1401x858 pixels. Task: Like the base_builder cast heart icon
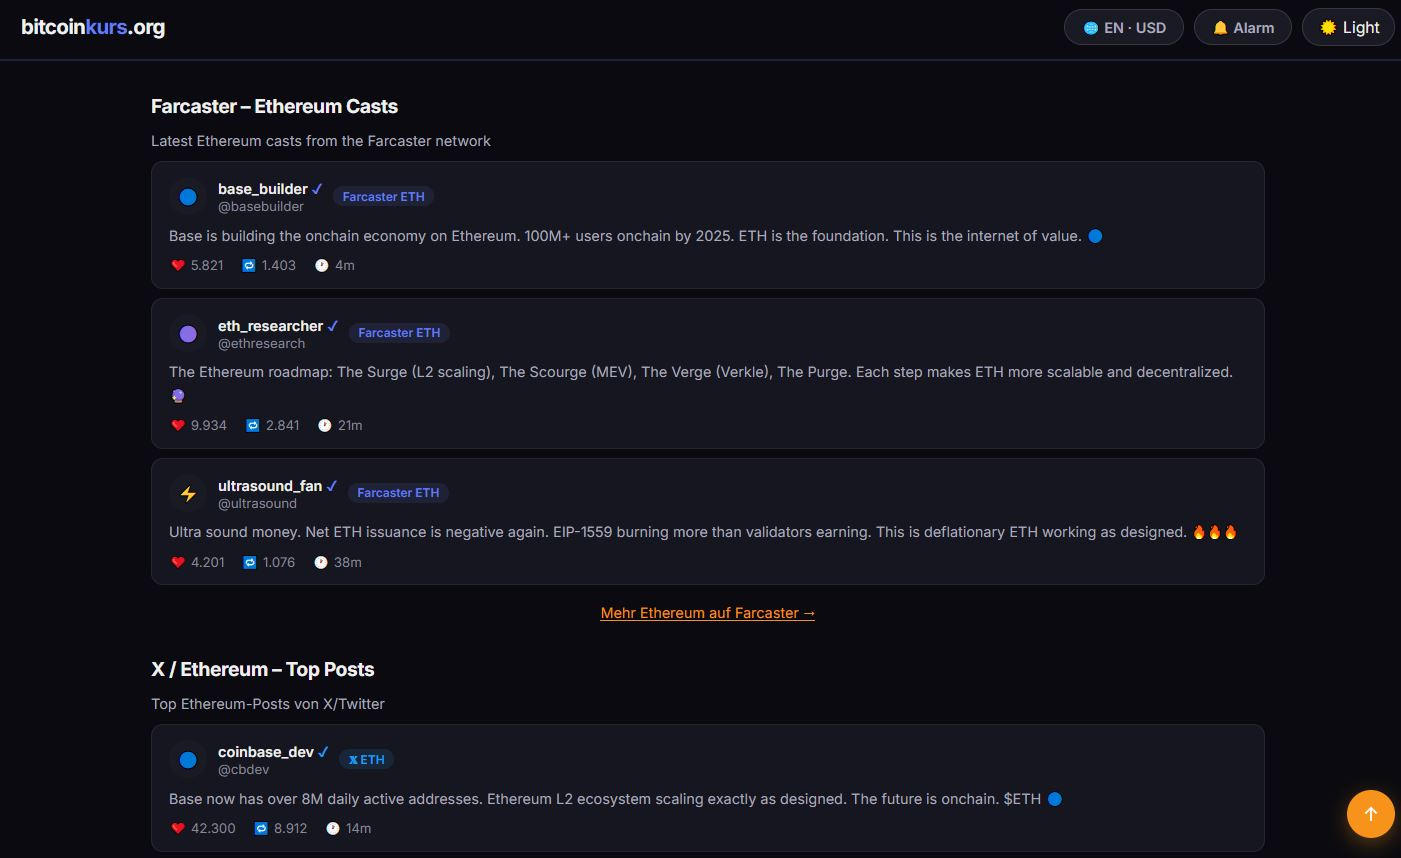pos(178,265)
